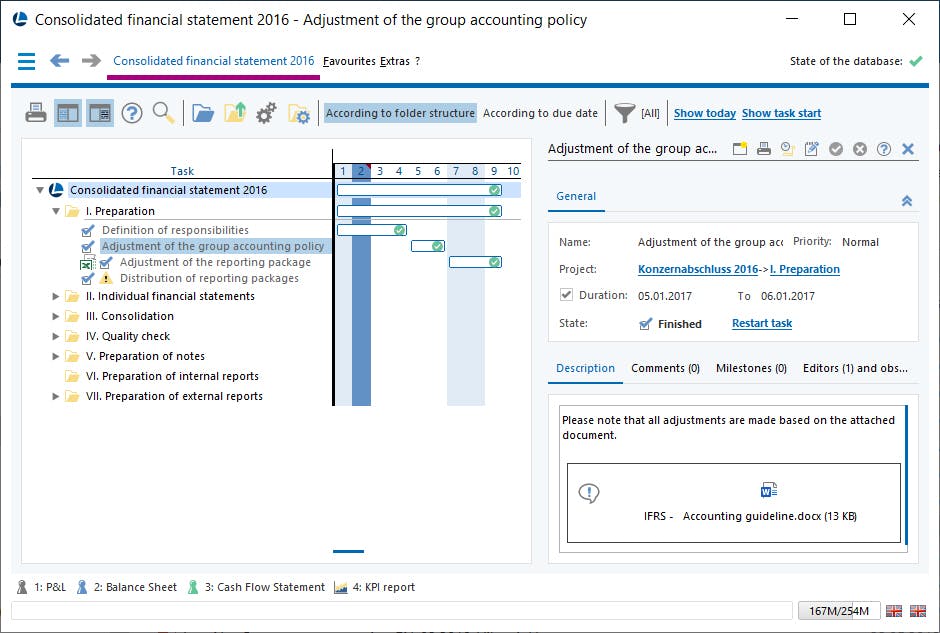940x633 pixels.
Task: Open the 1: P&L report
Action: point(42,587)
